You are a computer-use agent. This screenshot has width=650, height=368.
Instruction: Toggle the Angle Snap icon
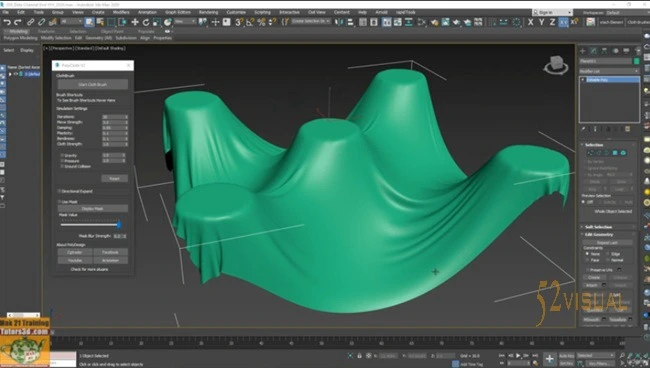[250, 22]
